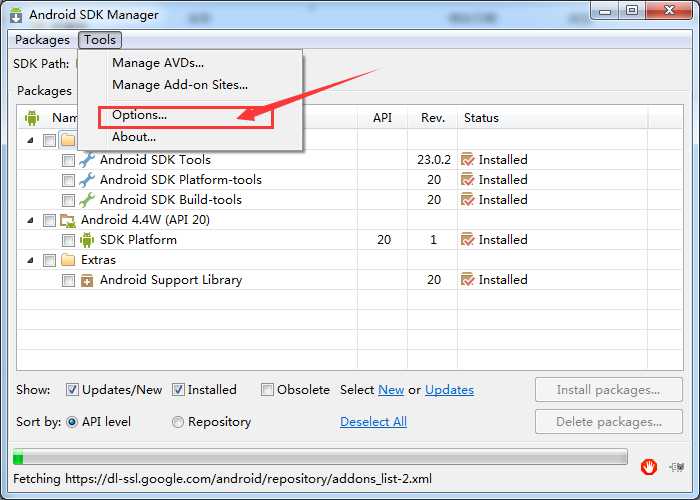Viewport: 700px width, 500px height.
Task: Click the API column header
Action: 383,118
